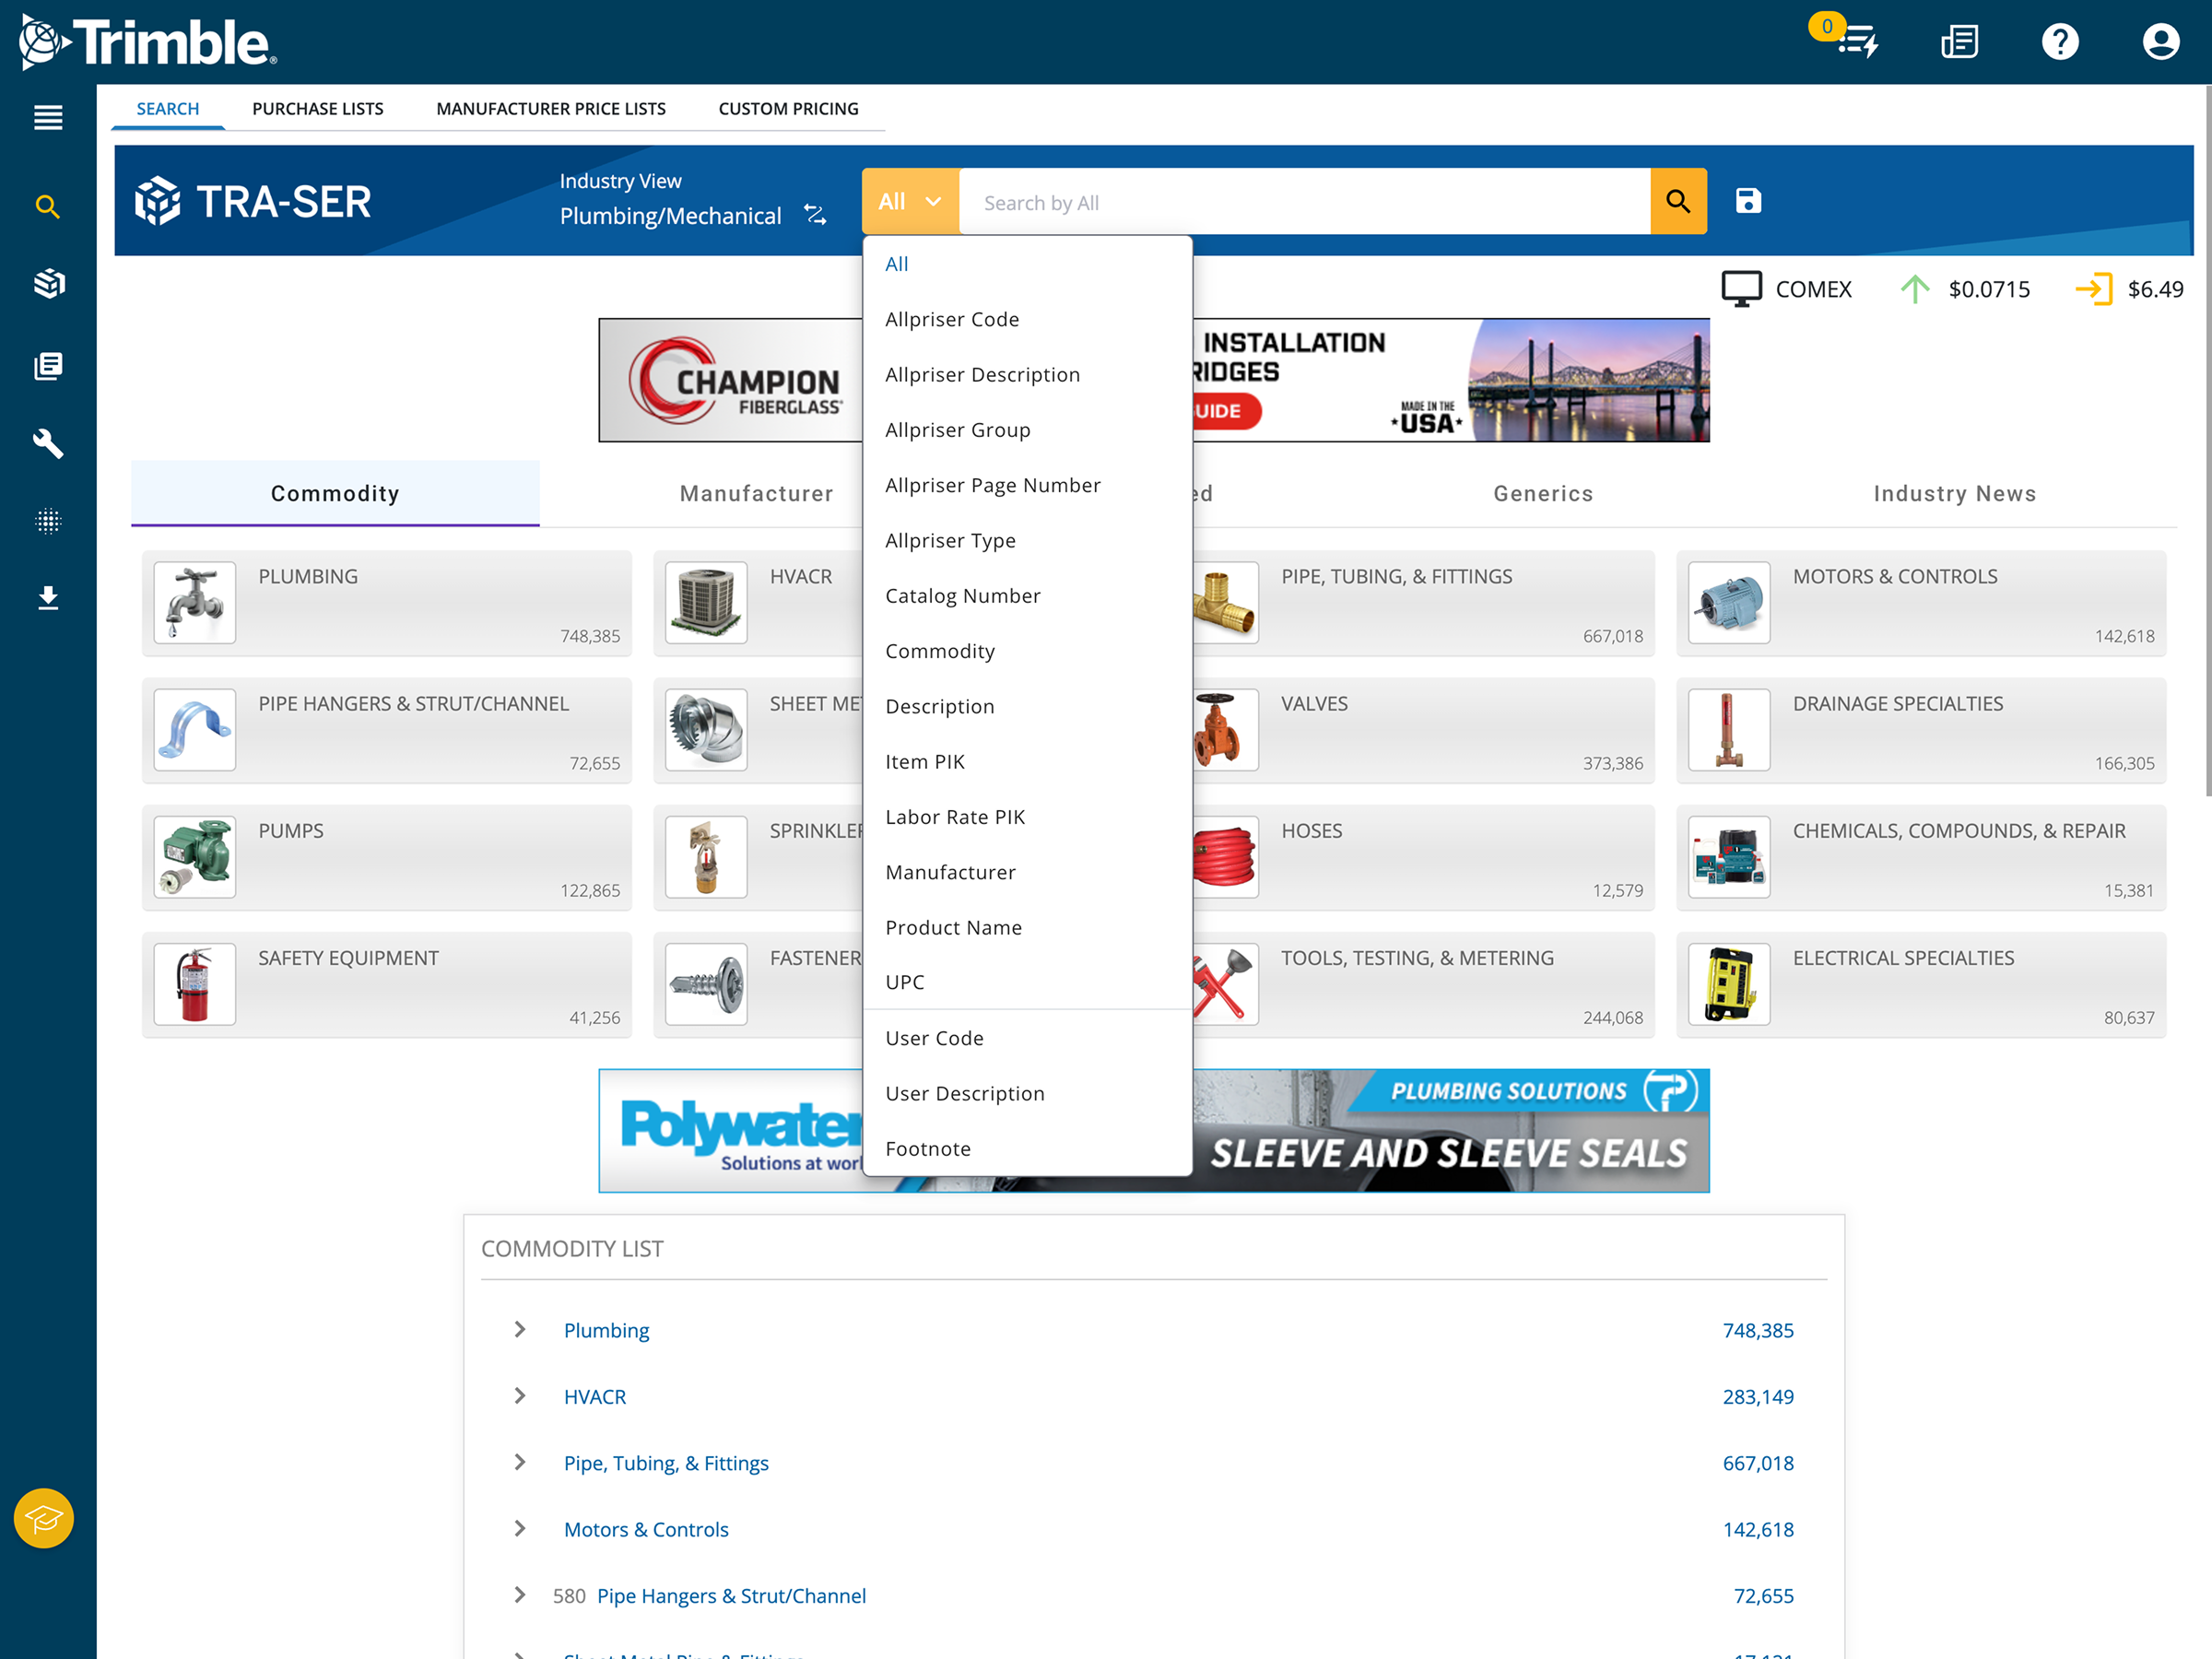This screenshot has height=1659, width=2212.
Task: Select Allpriser Code option
Action: pyautogui.click(x=1027, y=319)
